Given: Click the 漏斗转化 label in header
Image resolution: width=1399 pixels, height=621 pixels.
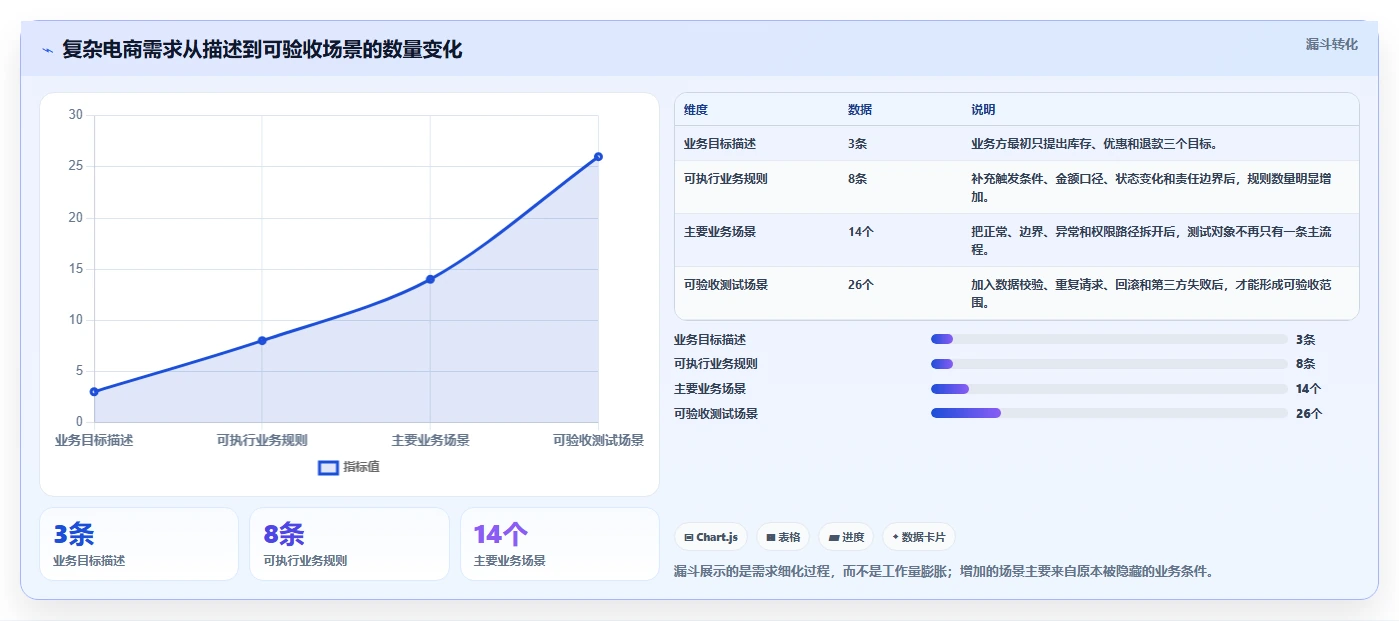Looking at the screenshot, I should (x=1331, y=44).
